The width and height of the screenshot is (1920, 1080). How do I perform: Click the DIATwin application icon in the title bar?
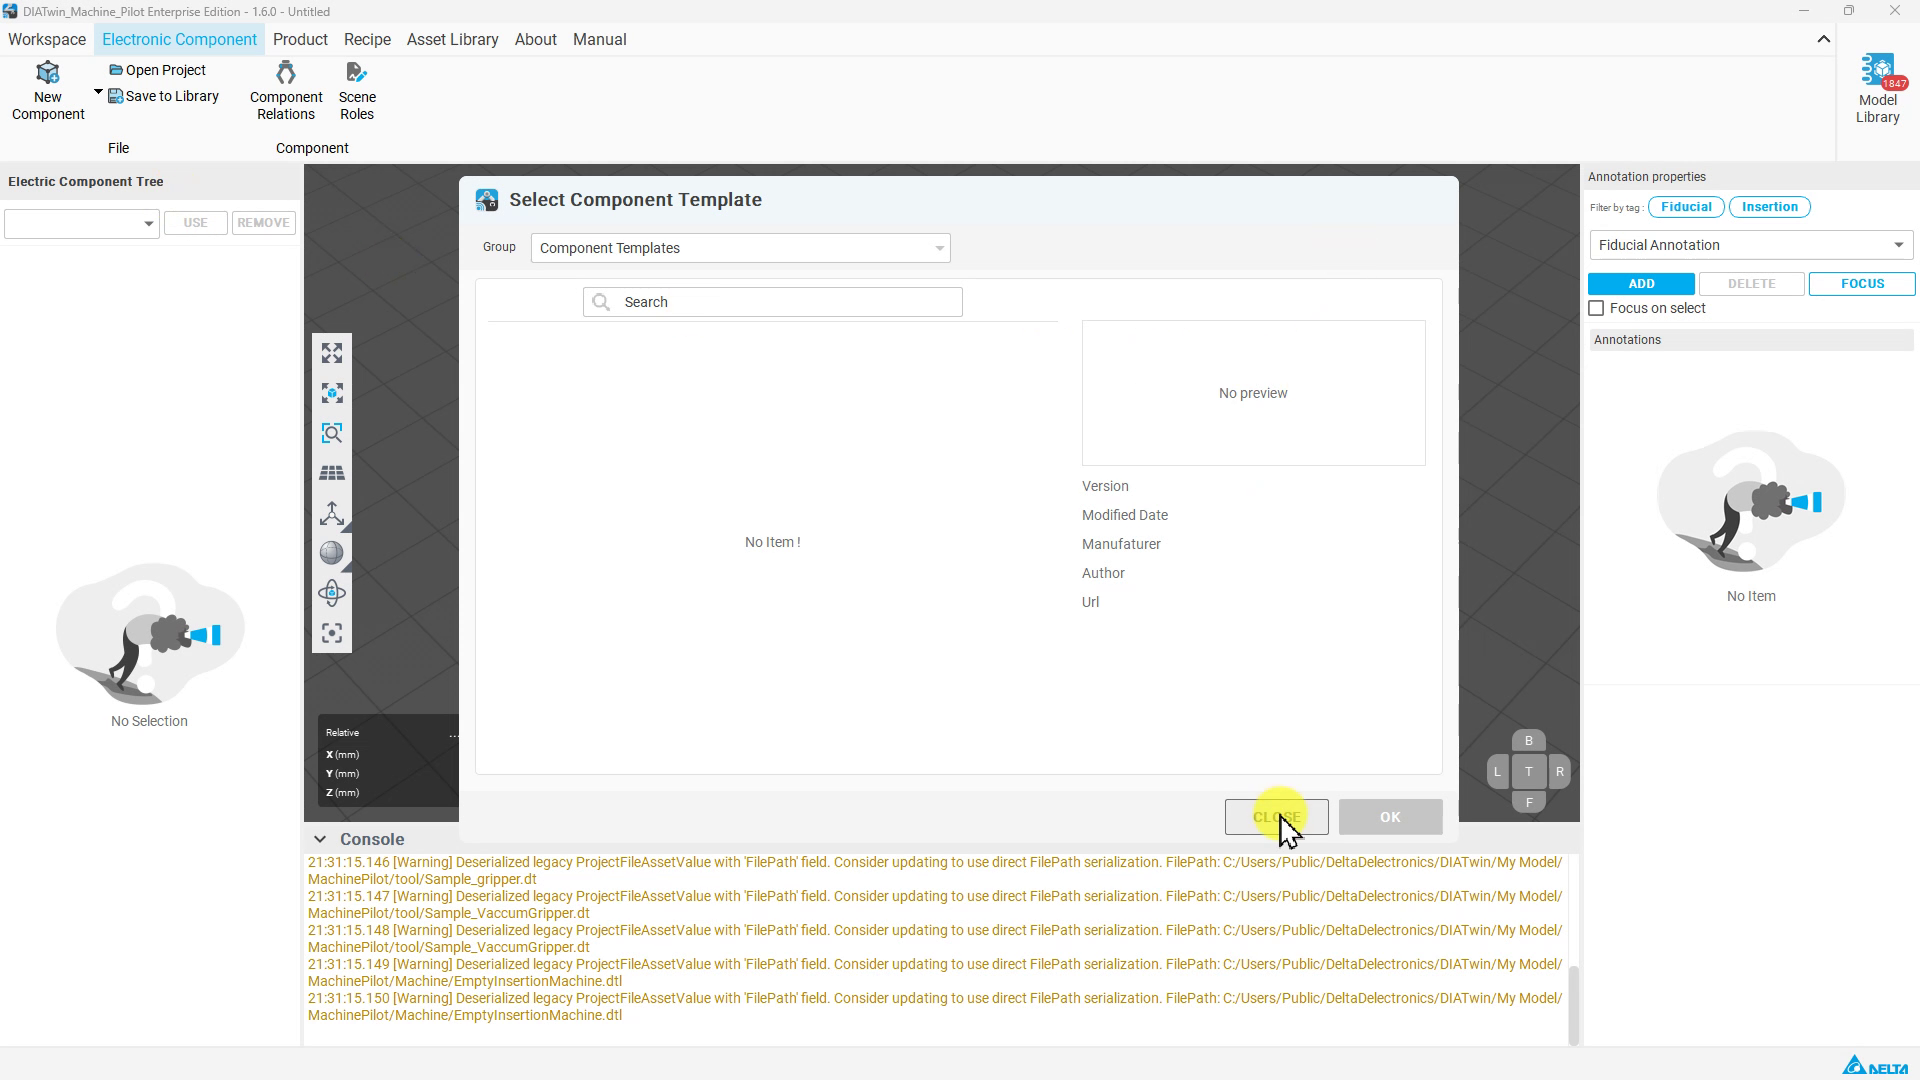(x=10, y=11)
